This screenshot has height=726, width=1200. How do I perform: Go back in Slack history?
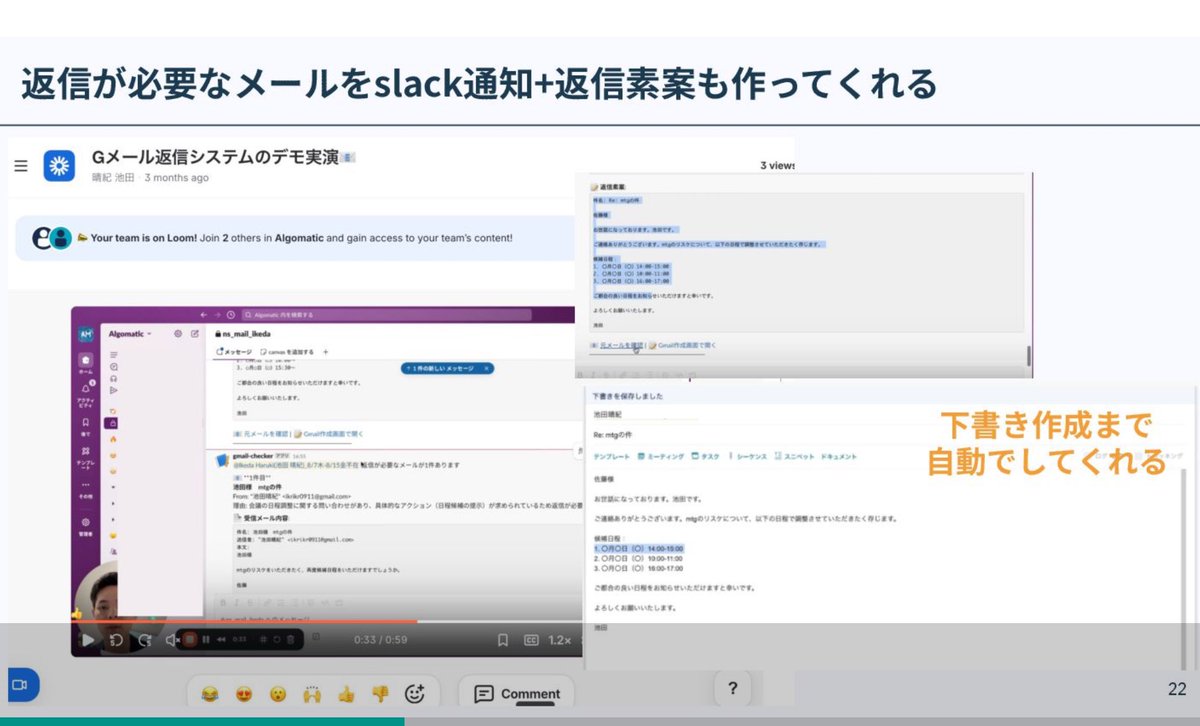(204, 314)
